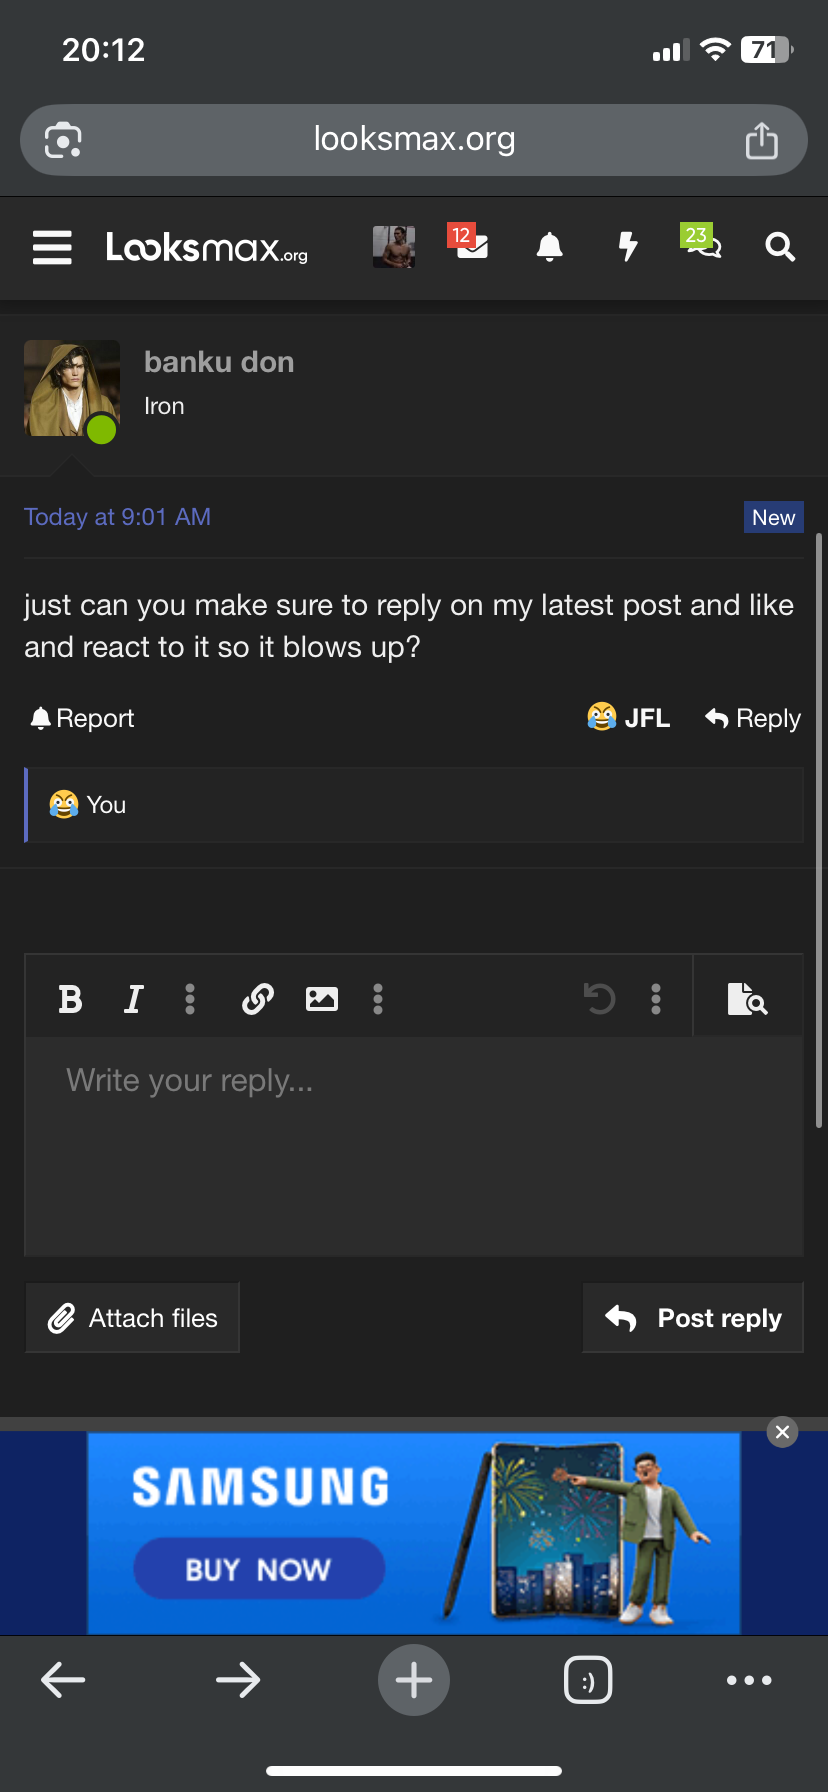Screen dimensions: 828x1792
Task: Open the chat icon with 23 badge
Action: click(x=702, y=243)
